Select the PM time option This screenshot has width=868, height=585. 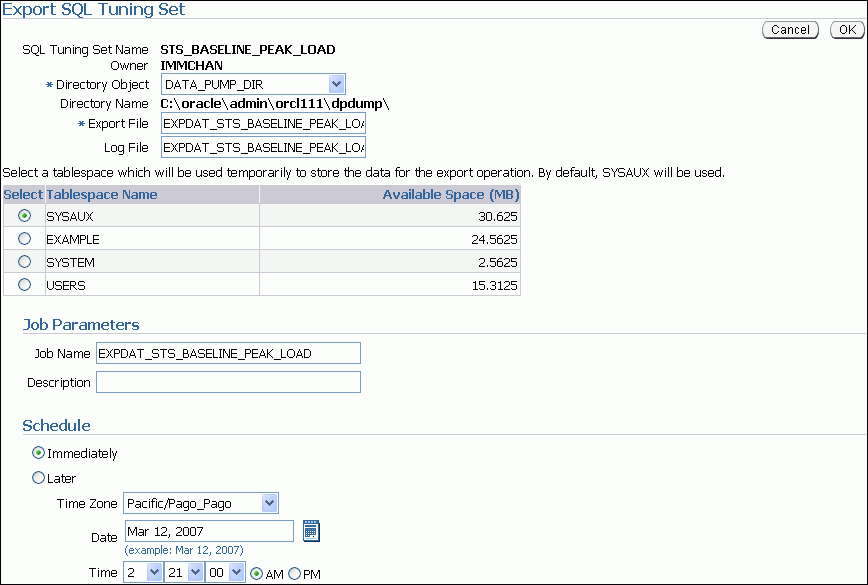point(295,572)
